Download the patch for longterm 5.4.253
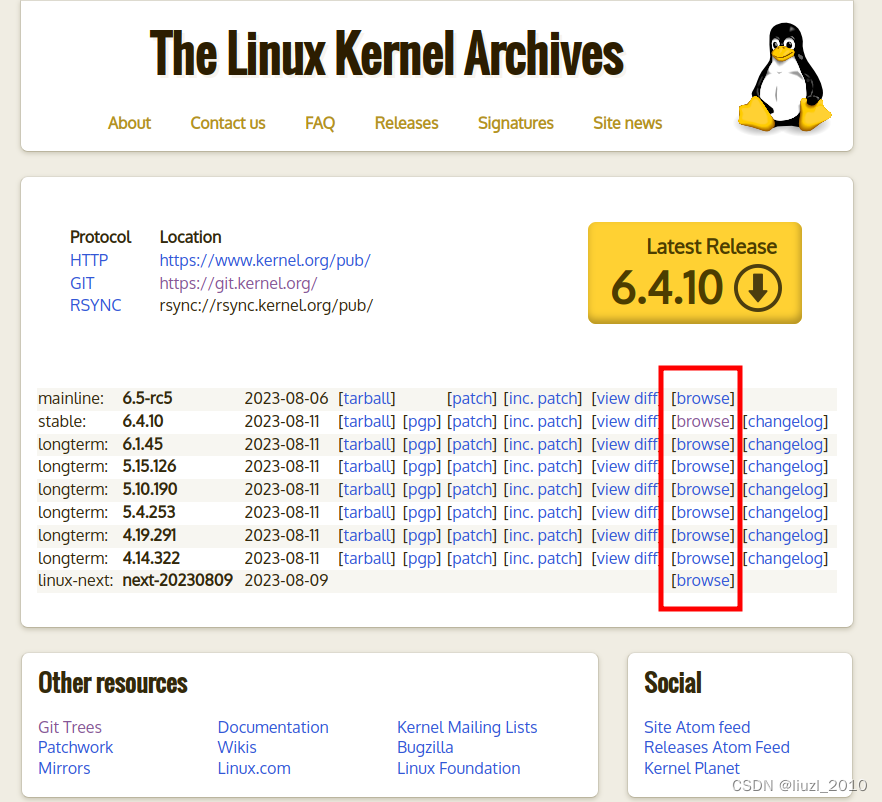The height and width of the screenshot is (802, 882). click(x=472, y=512)
